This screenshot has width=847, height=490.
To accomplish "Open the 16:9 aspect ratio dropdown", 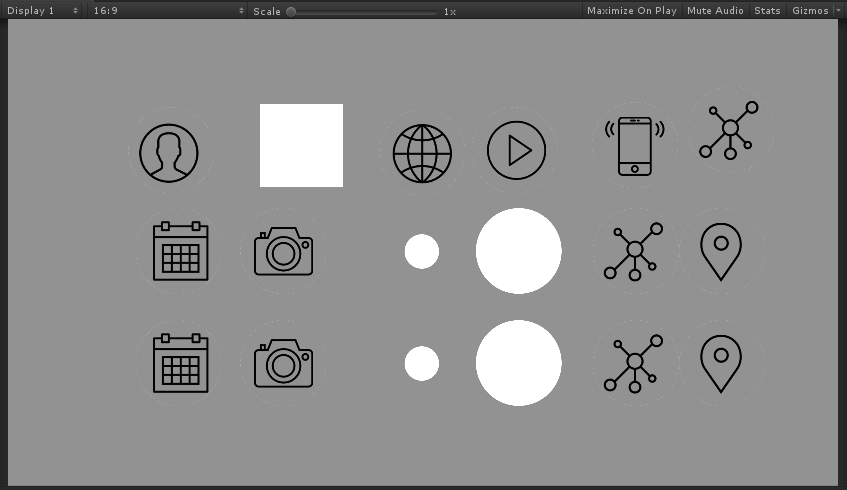I will point(169,10).
